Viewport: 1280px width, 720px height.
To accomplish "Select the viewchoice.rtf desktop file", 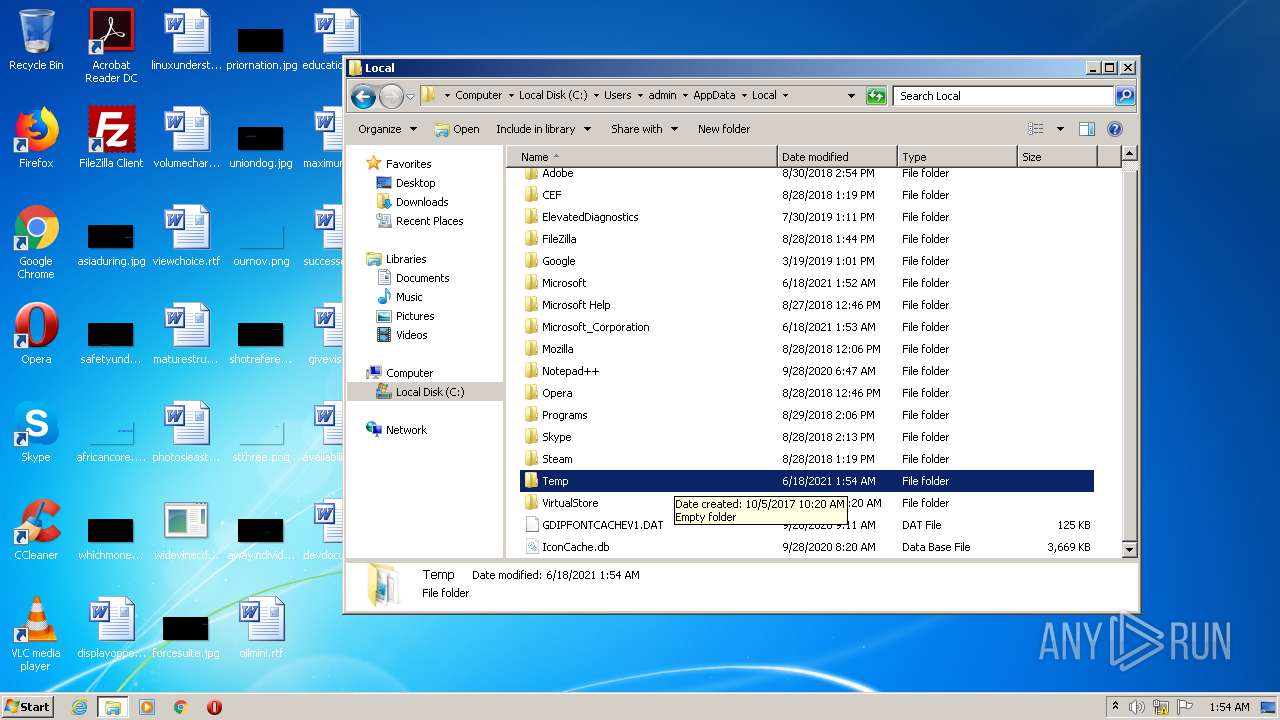I will 186,236.
